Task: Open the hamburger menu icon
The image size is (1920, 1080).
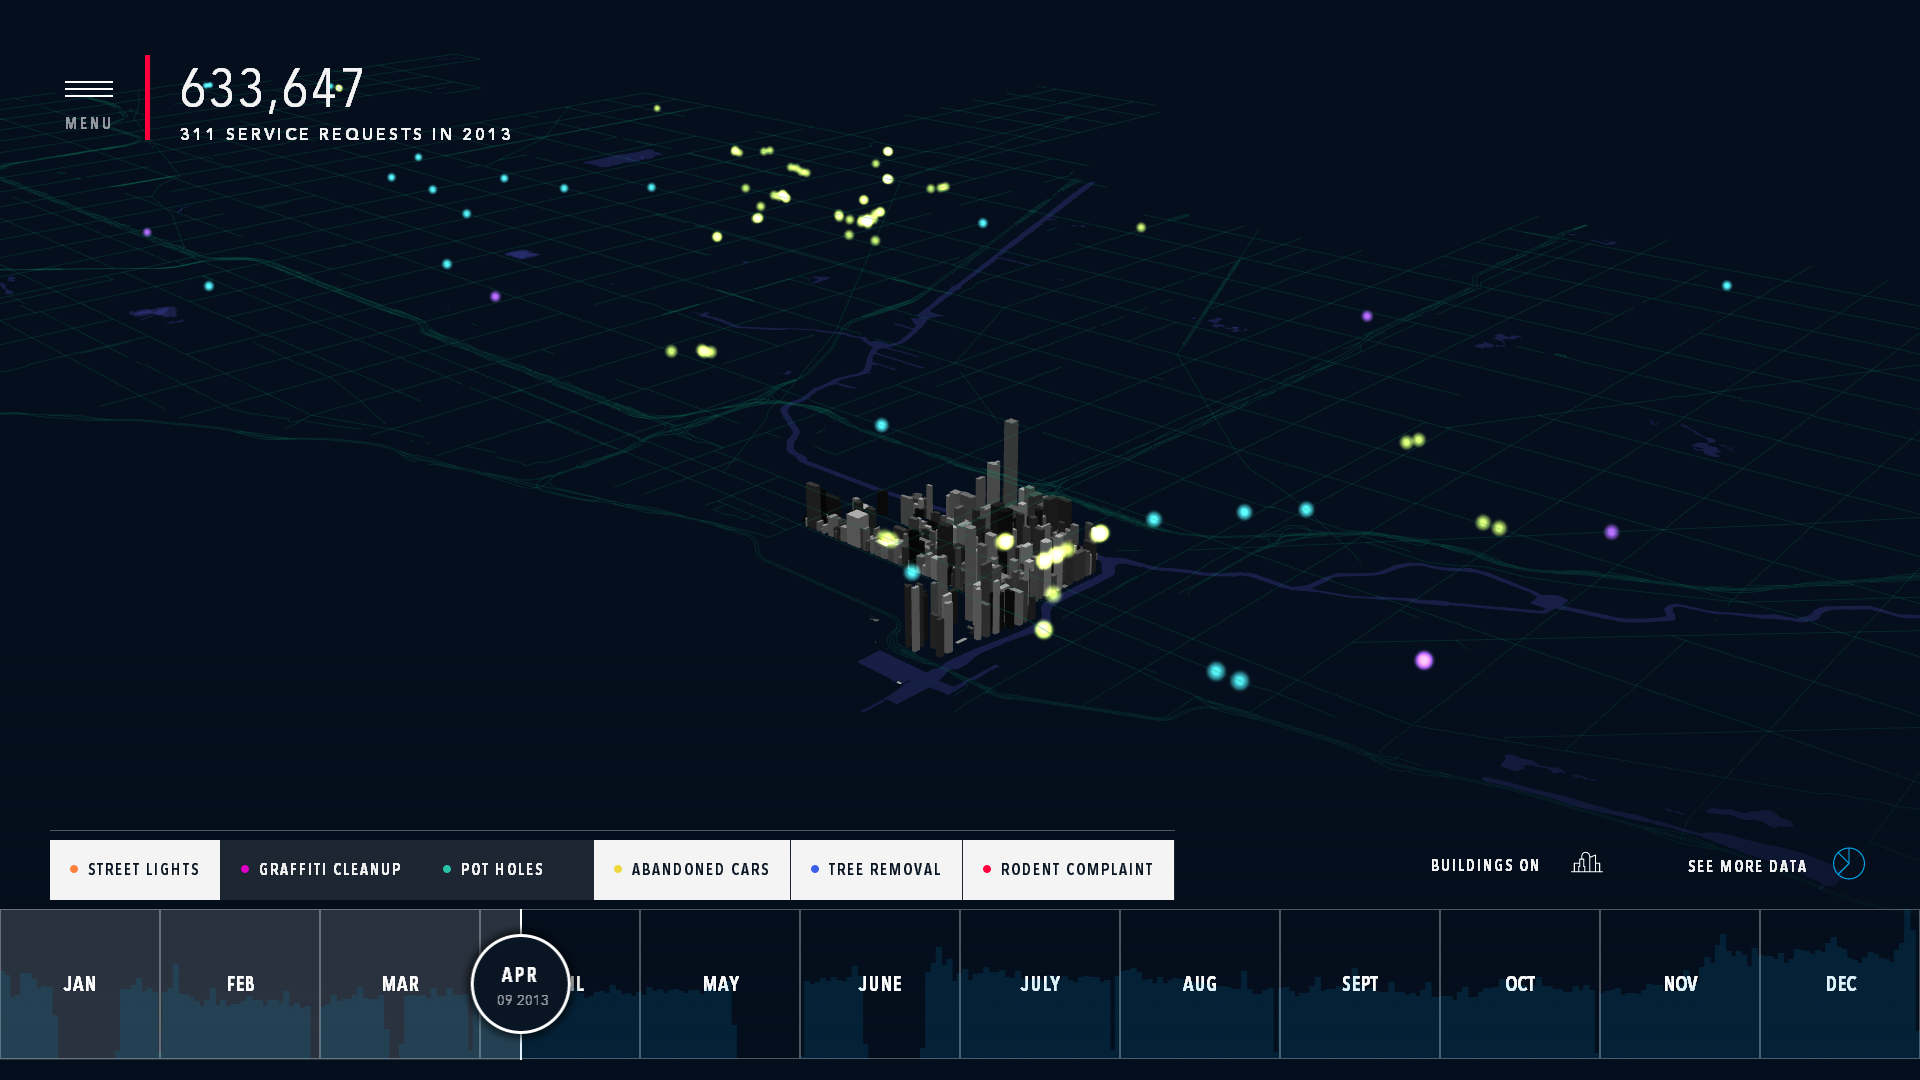Action: click(x=89, y=89)
